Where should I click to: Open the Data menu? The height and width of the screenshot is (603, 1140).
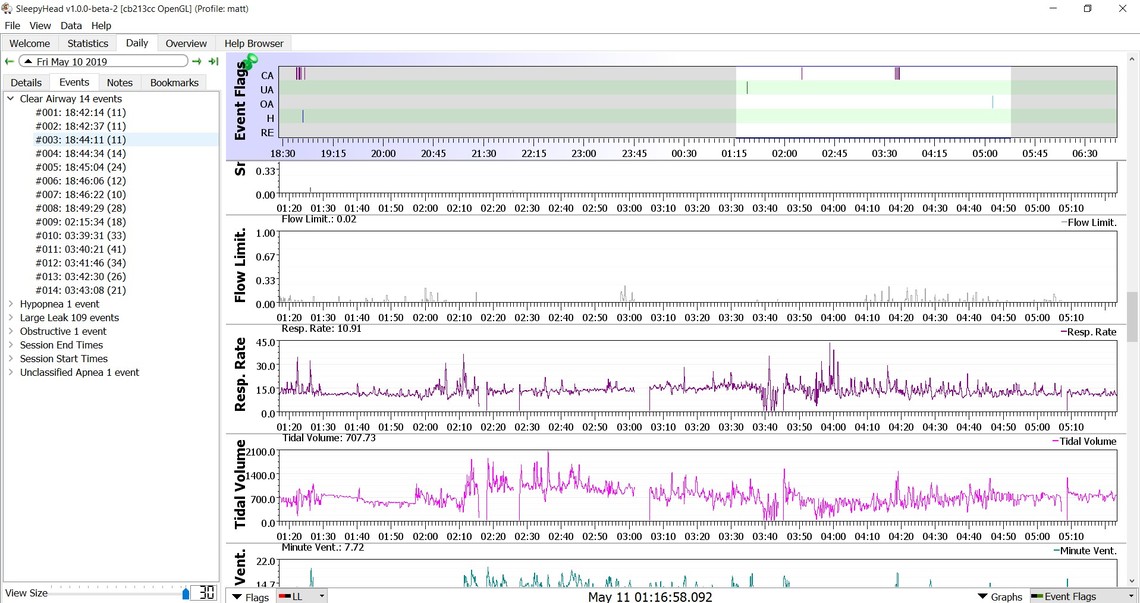click(x=71, y=25)
